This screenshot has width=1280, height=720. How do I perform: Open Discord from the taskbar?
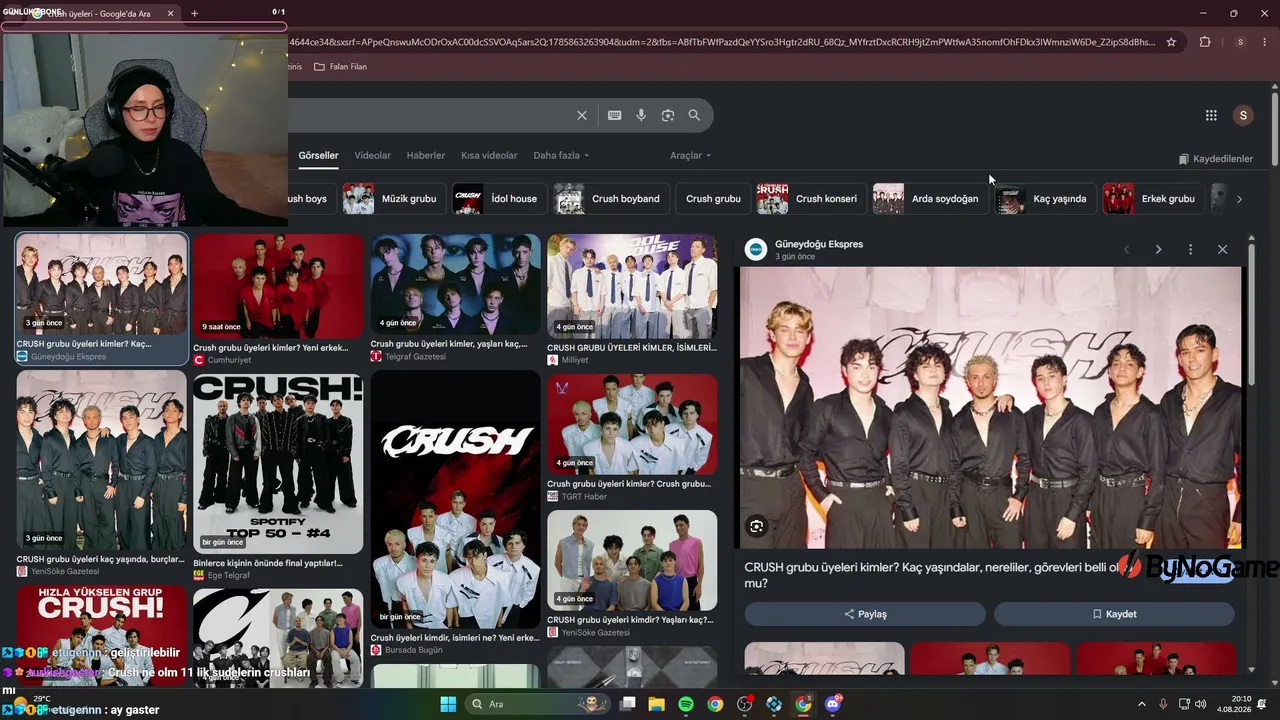pyautogui.click(x=833, y=704)
